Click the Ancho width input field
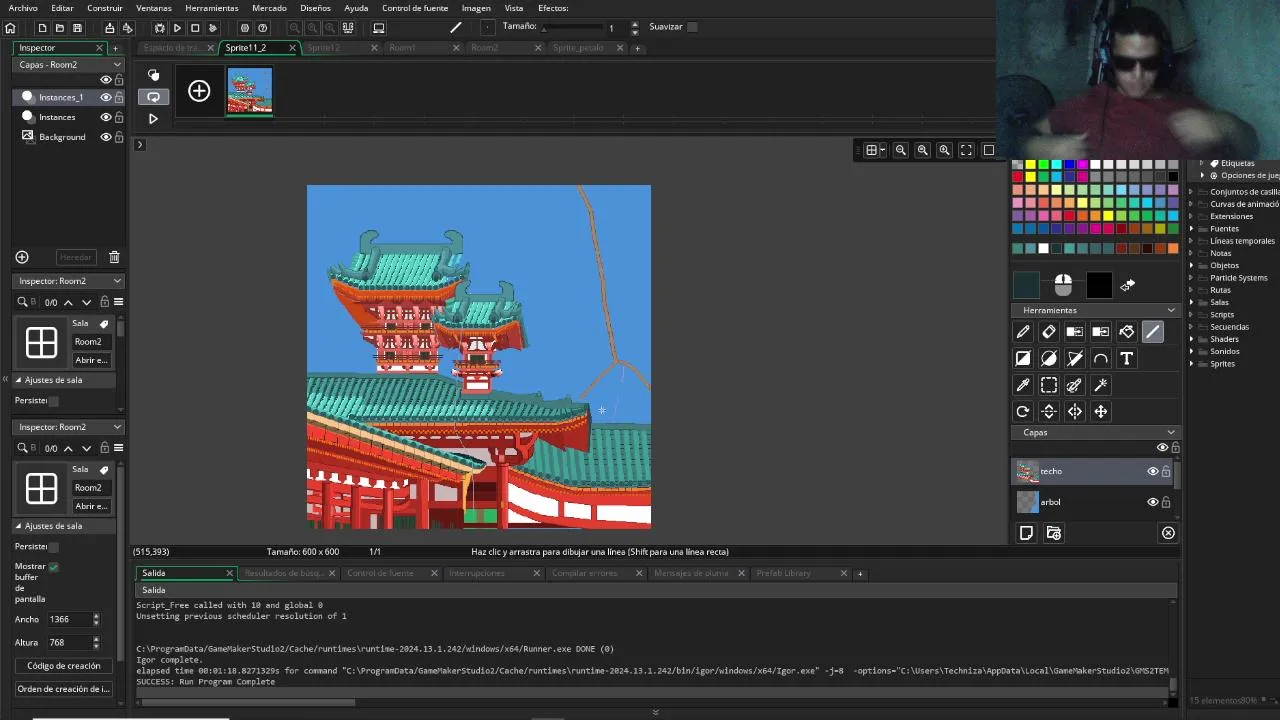 tap(69, 620)
